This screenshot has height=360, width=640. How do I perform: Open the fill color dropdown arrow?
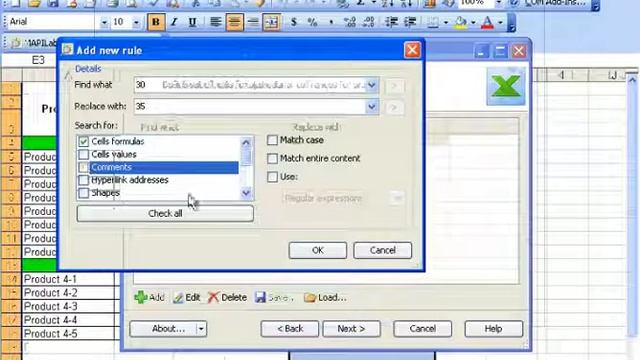tap(473, 22)
